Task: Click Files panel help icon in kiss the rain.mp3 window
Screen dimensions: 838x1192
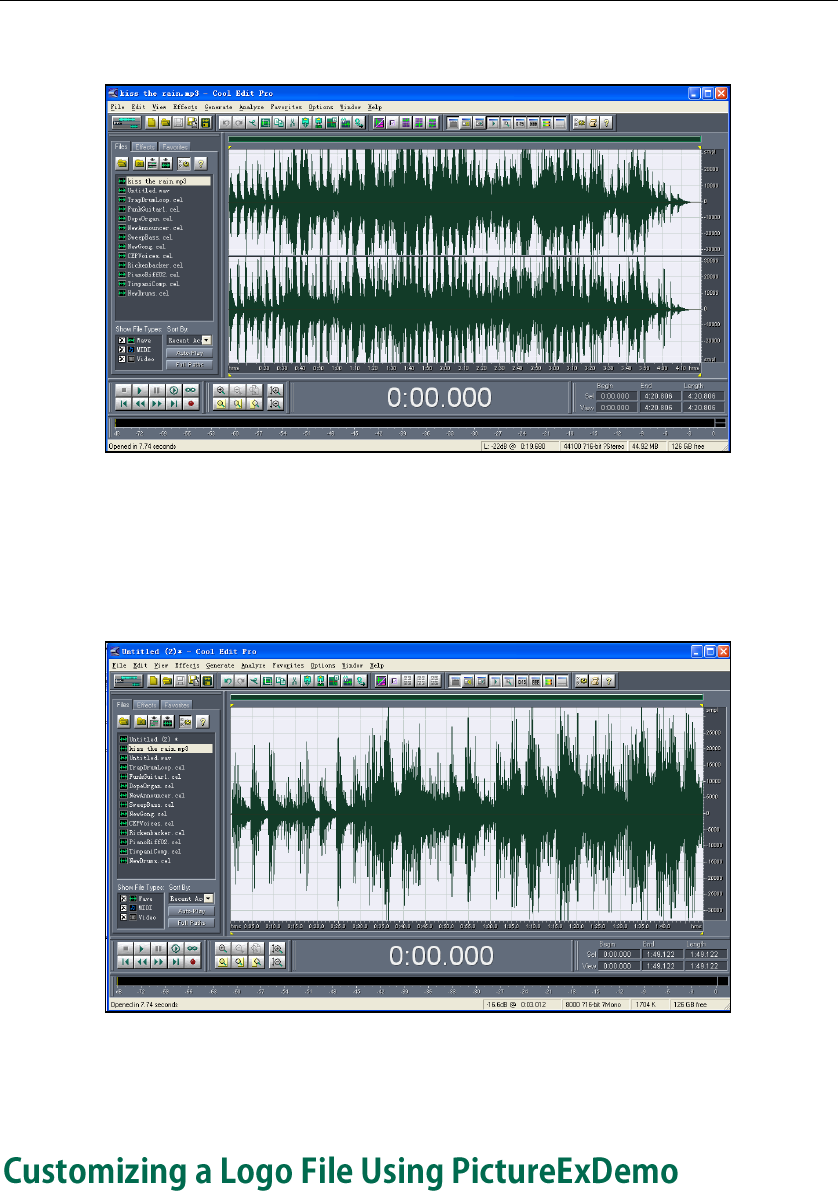Action: 201,163
